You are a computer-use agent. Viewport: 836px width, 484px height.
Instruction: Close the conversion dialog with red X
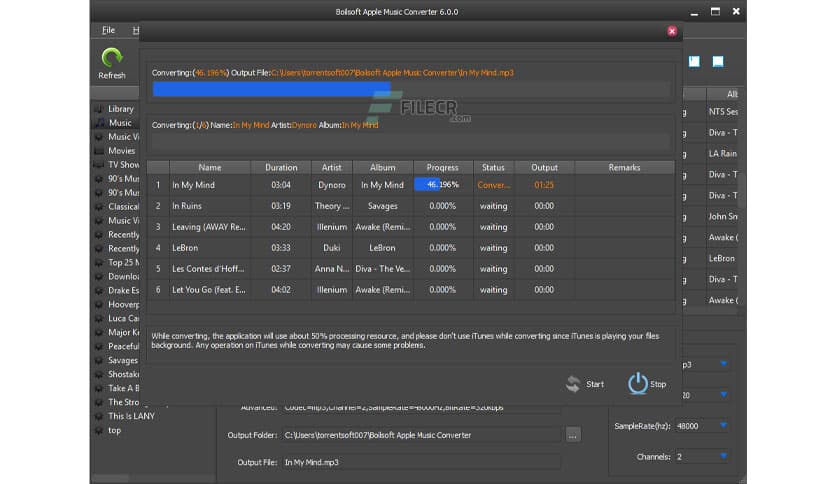(672, 31)
